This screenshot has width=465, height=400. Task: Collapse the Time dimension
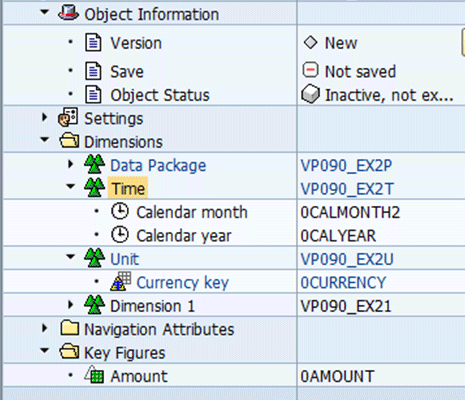pyautogui.click(x=70, y=186)
